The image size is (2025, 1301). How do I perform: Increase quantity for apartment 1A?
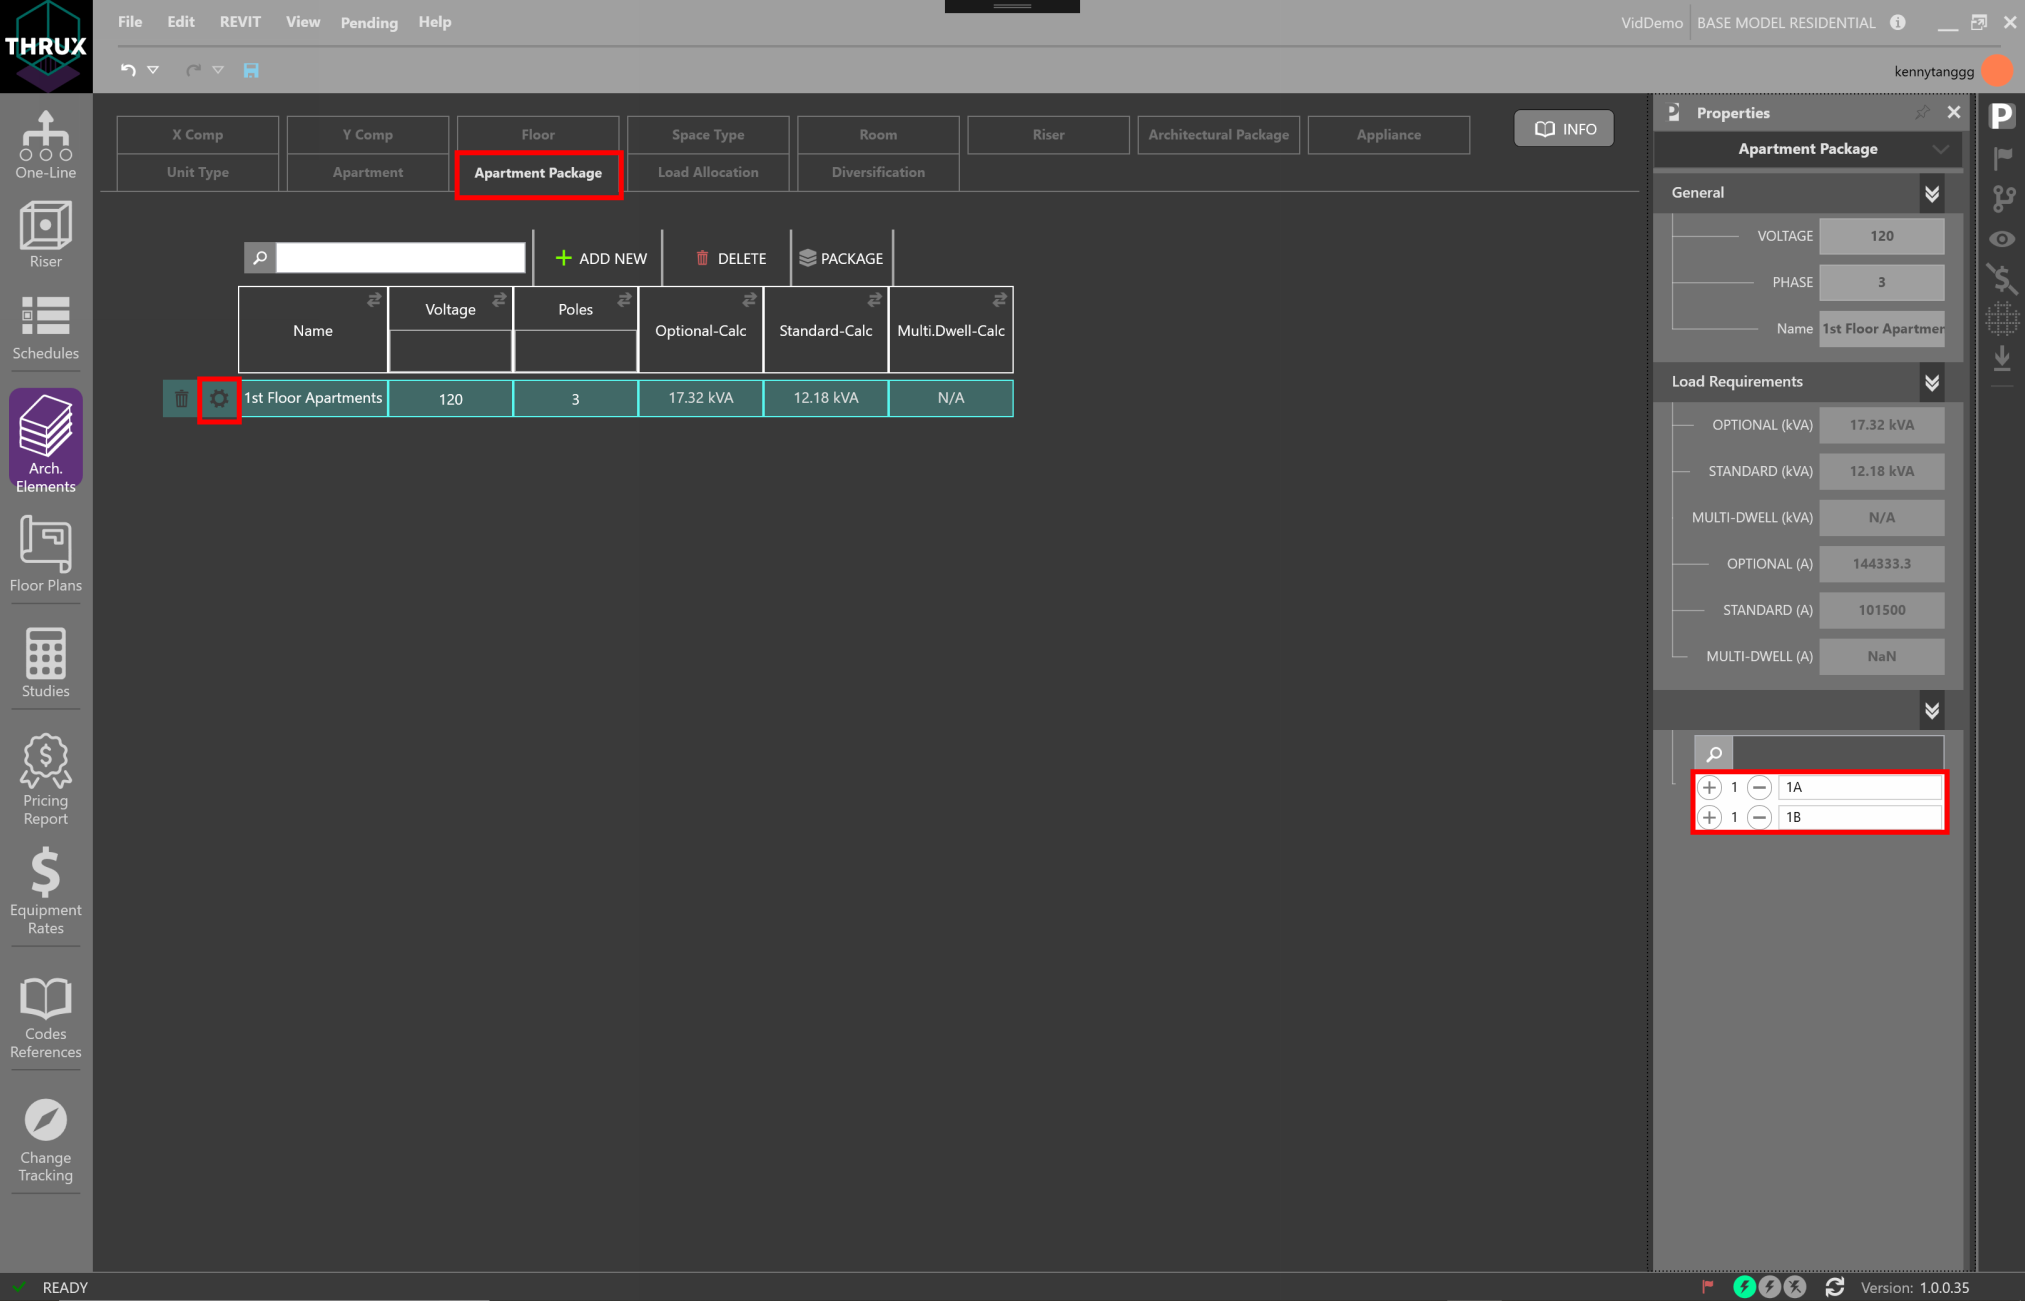[x=1710, y=787]
